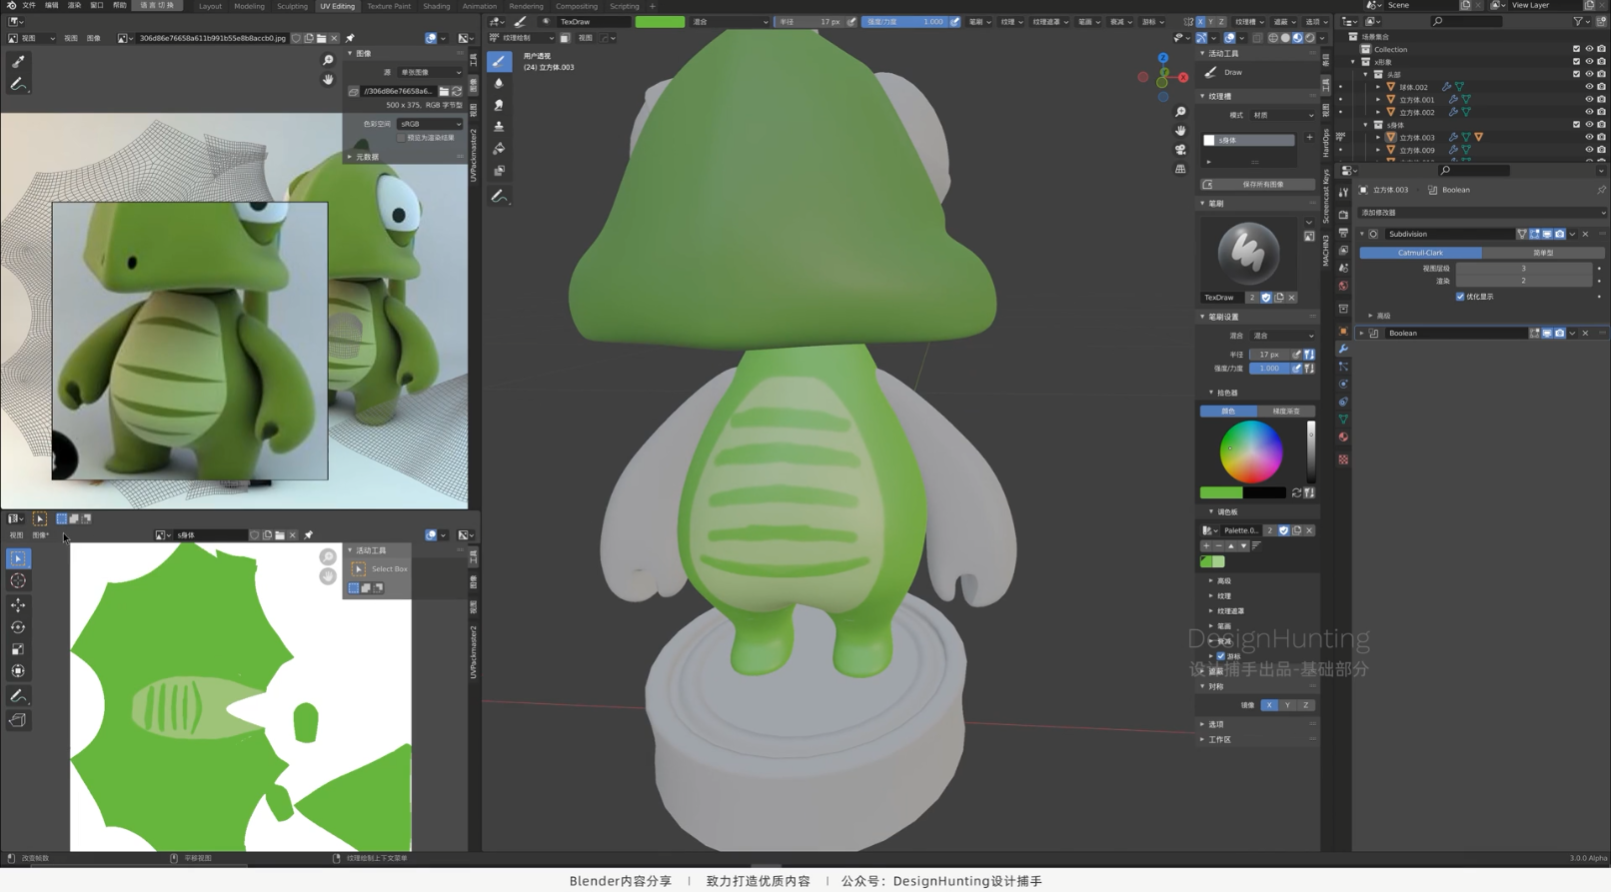
Task: Open the Modifier properties wrench tab
Action: coord(1343,349)
